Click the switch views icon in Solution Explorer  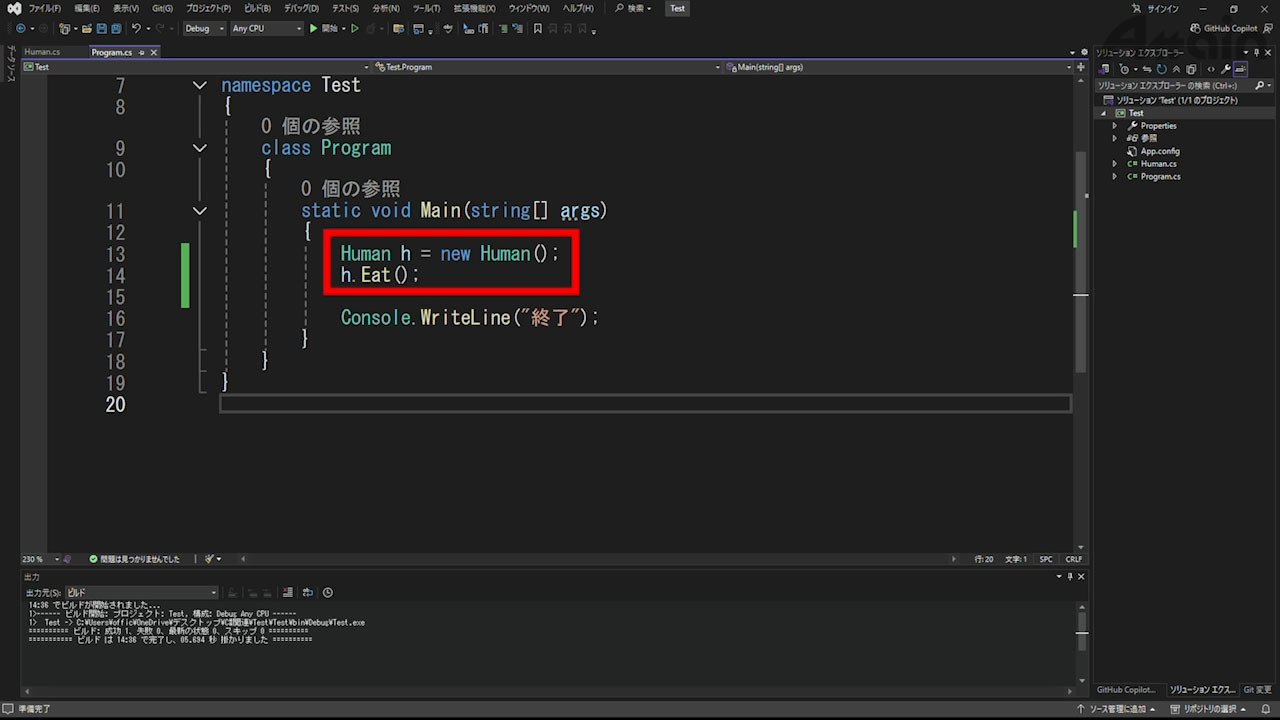pos(1104,69)
